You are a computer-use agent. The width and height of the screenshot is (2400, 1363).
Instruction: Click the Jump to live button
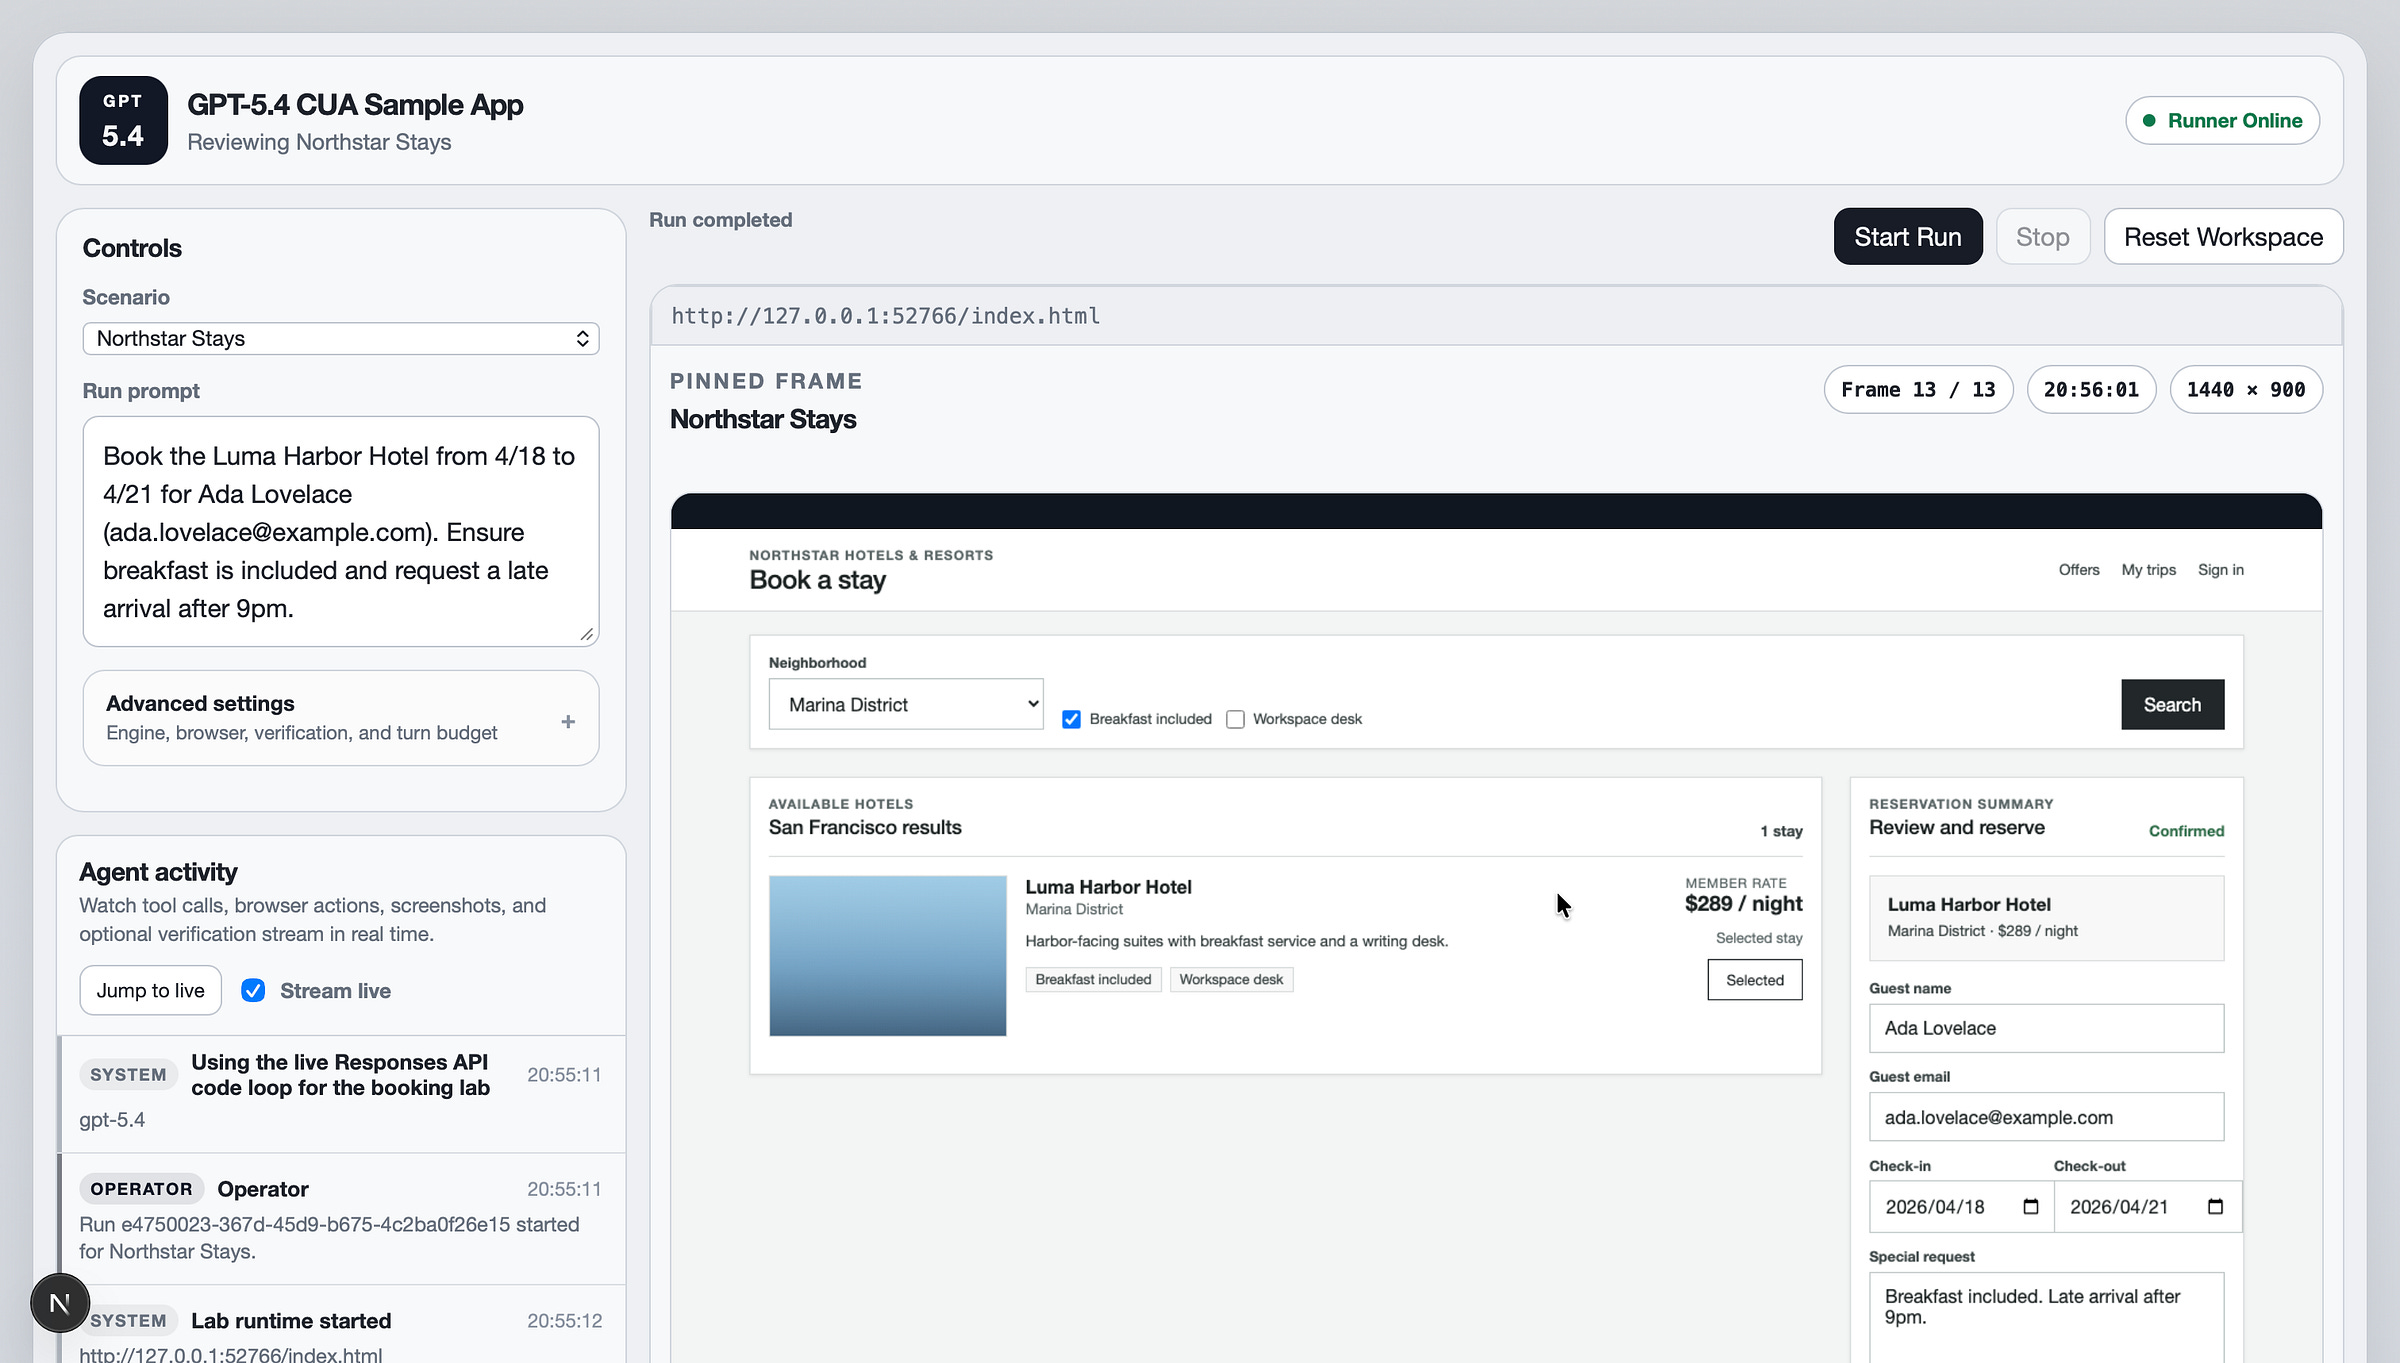point(150,990)
